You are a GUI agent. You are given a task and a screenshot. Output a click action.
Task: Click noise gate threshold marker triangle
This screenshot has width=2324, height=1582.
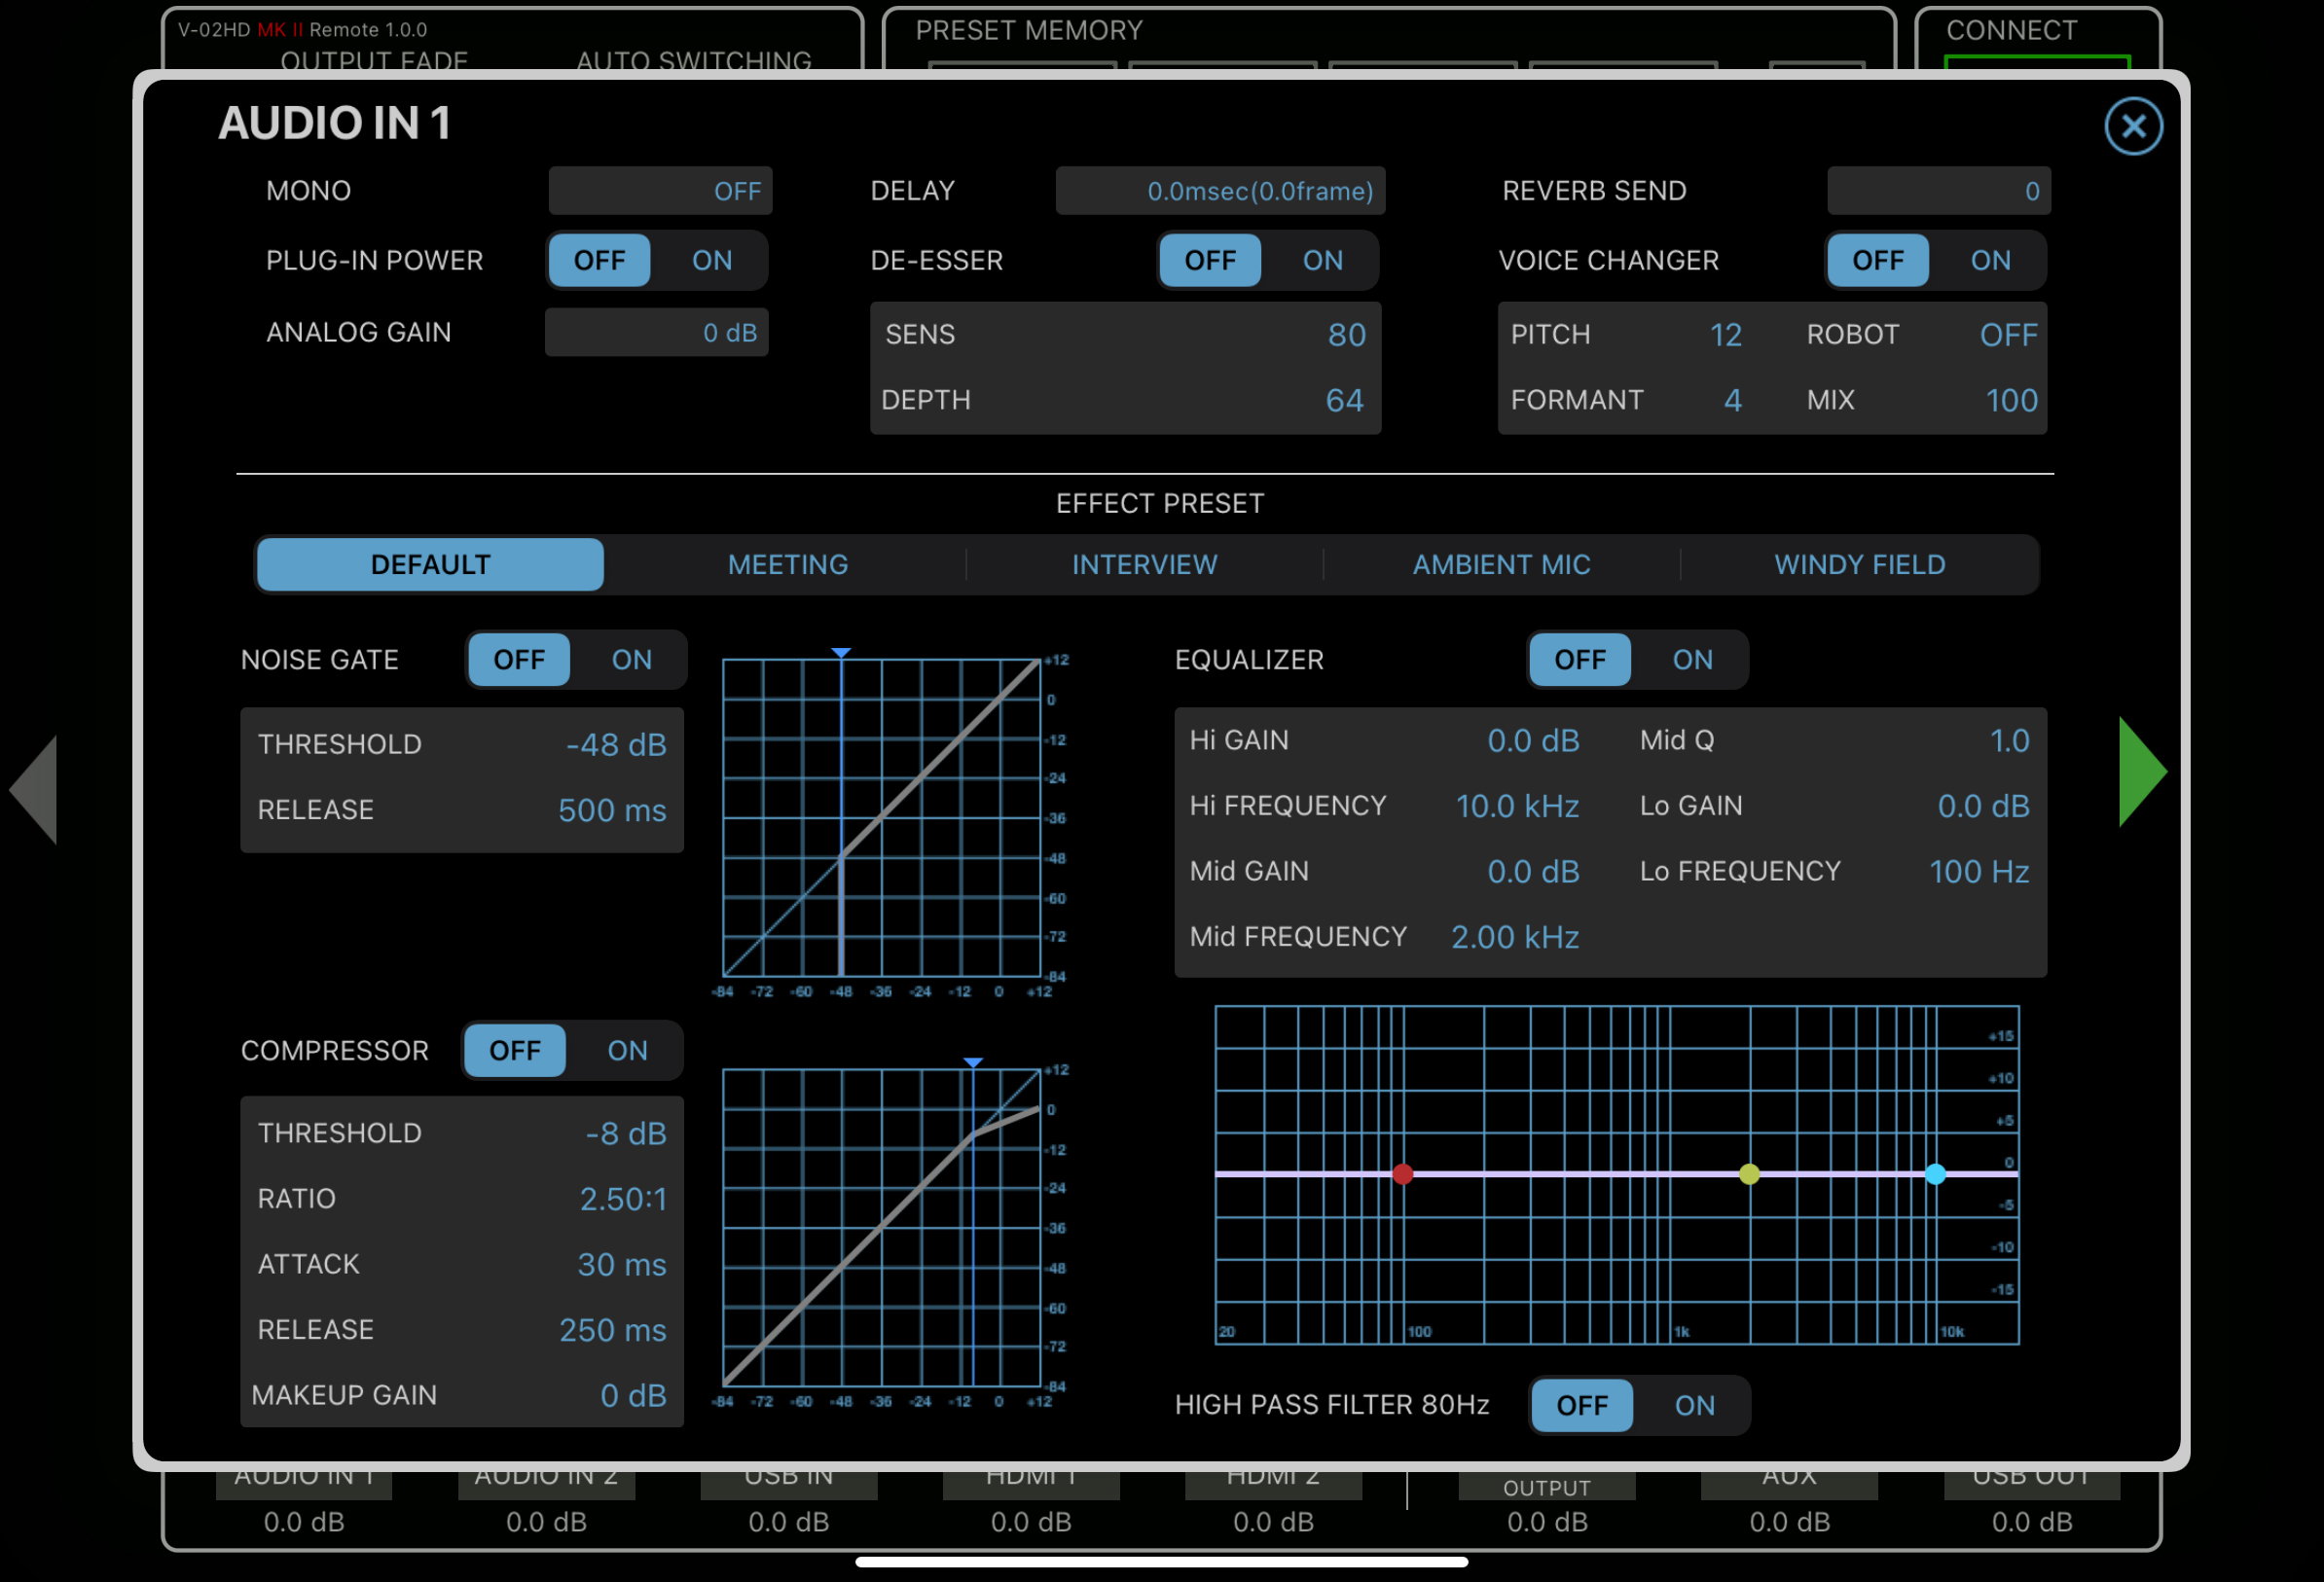click(x=841, y=653)
